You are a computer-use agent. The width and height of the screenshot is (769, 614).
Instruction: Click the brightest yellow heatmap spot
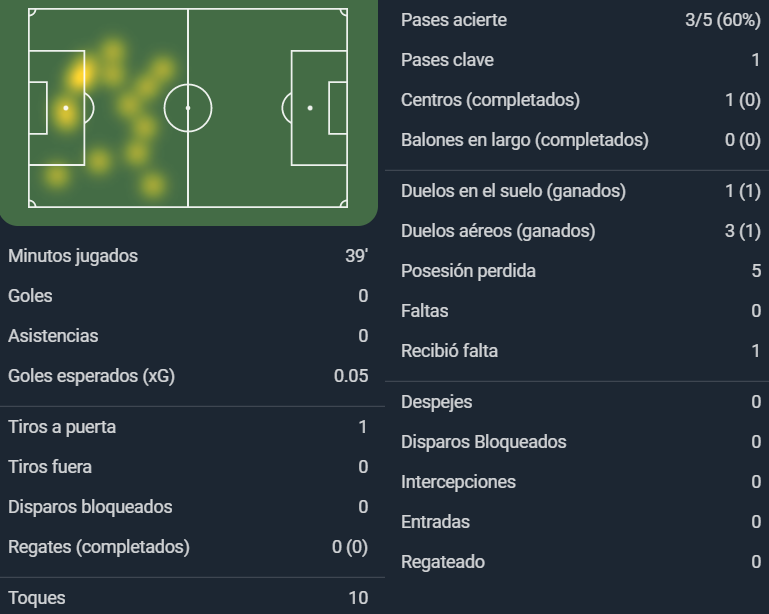point(79,77)
